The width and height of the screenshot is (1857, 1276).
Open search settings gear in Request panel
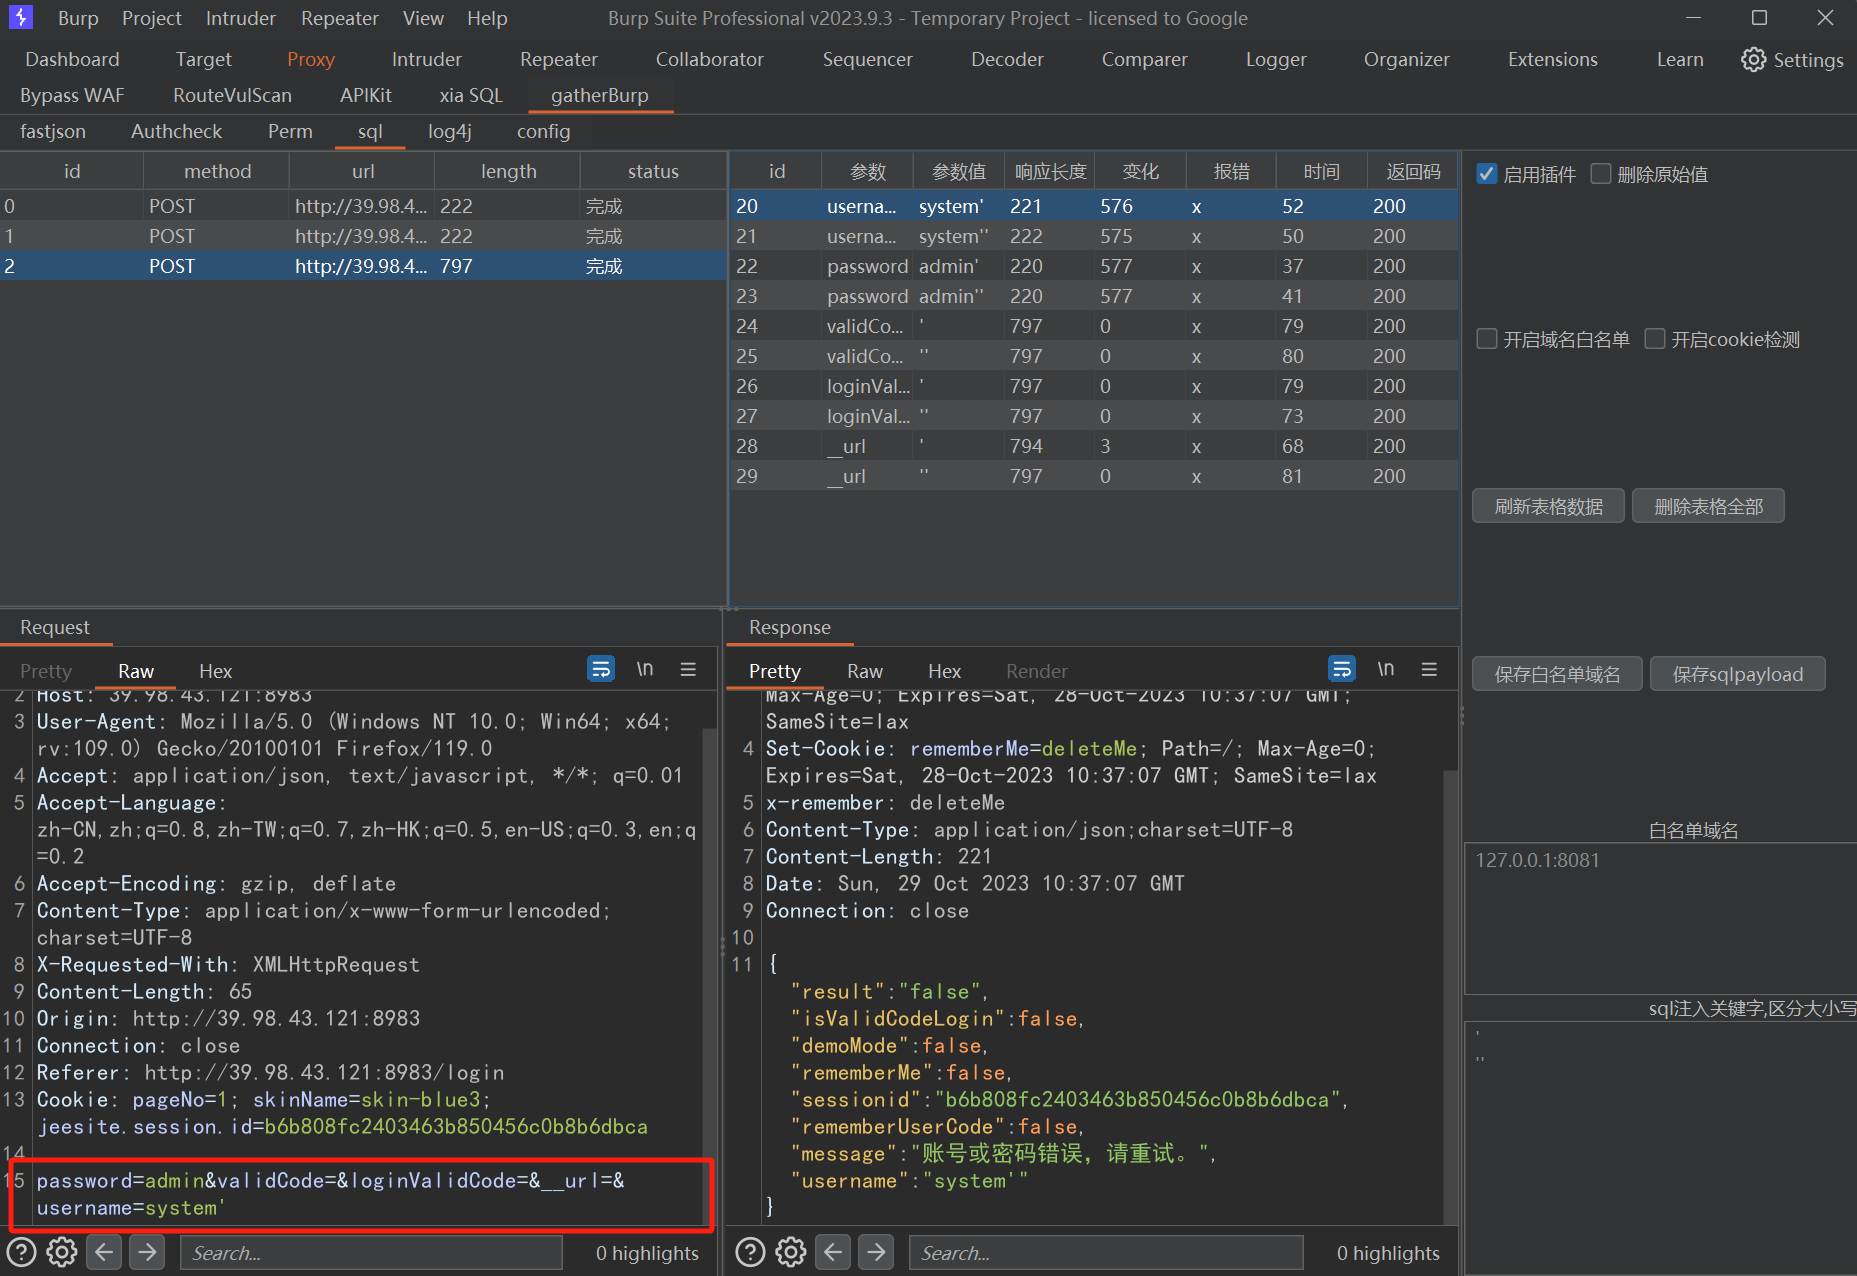point(62,1252)
